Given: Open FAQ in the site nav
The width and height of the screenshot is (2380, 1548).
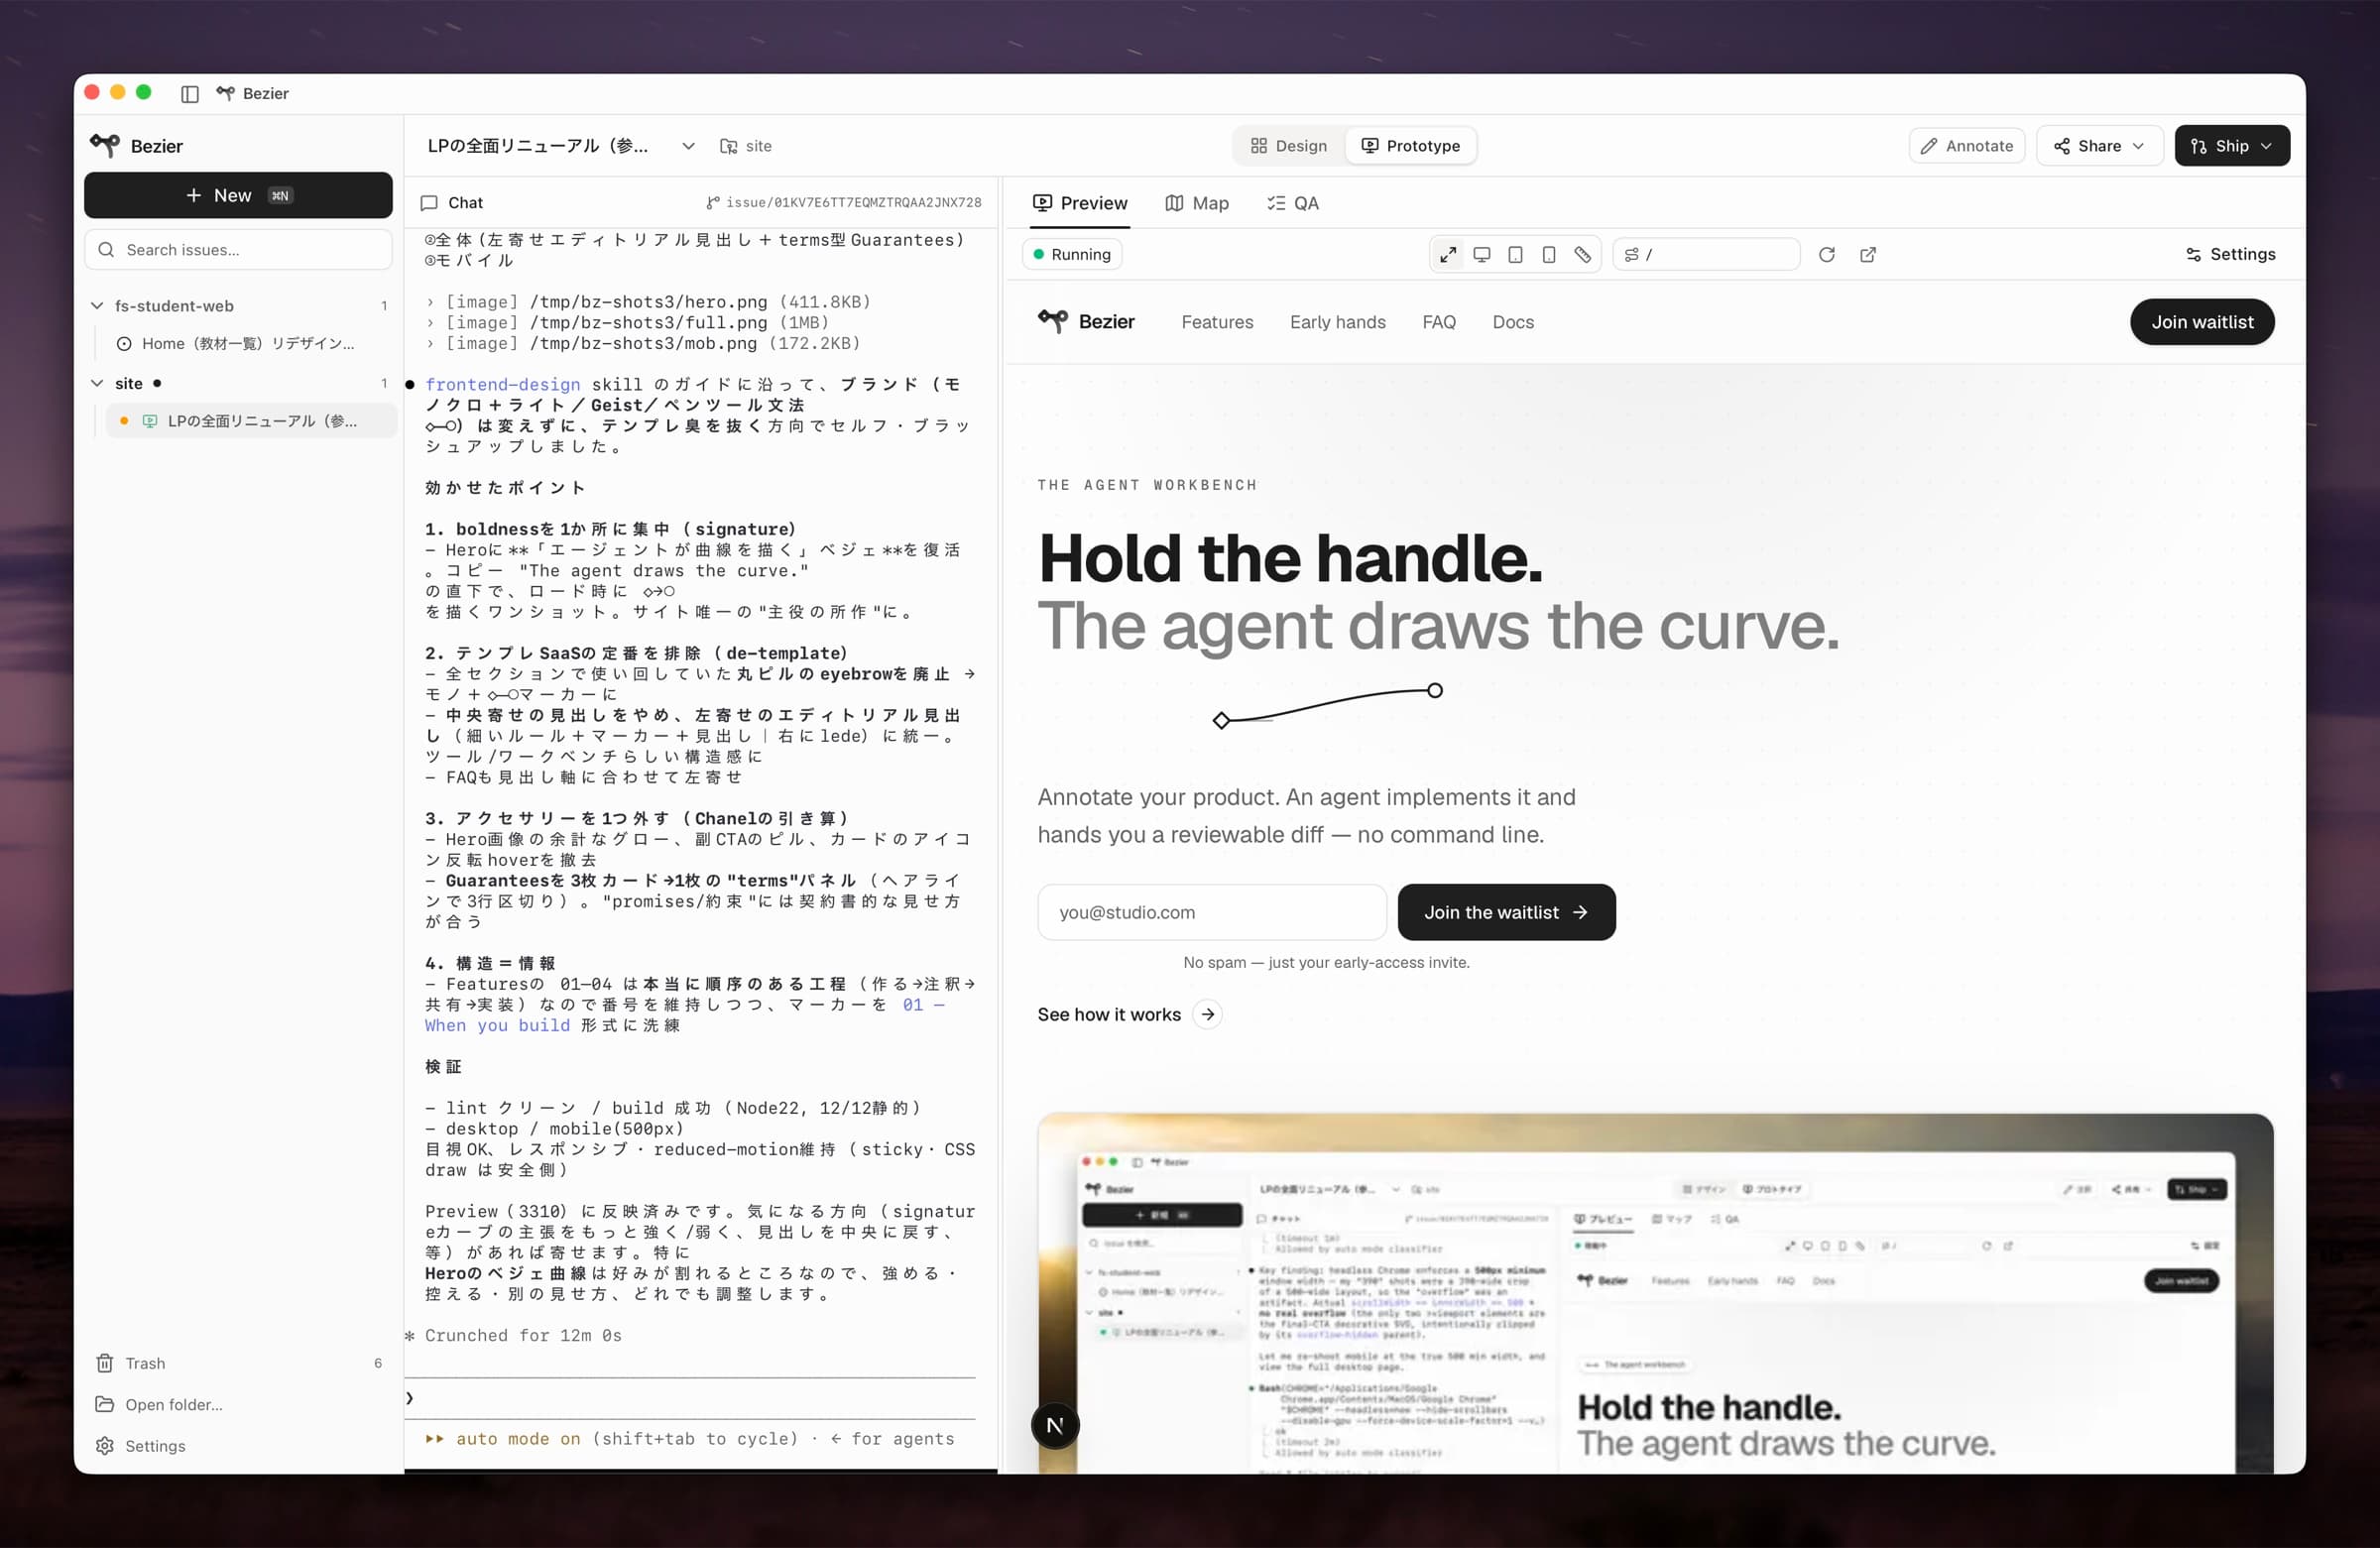Looking at the screenshot, I should [1439, 322].
